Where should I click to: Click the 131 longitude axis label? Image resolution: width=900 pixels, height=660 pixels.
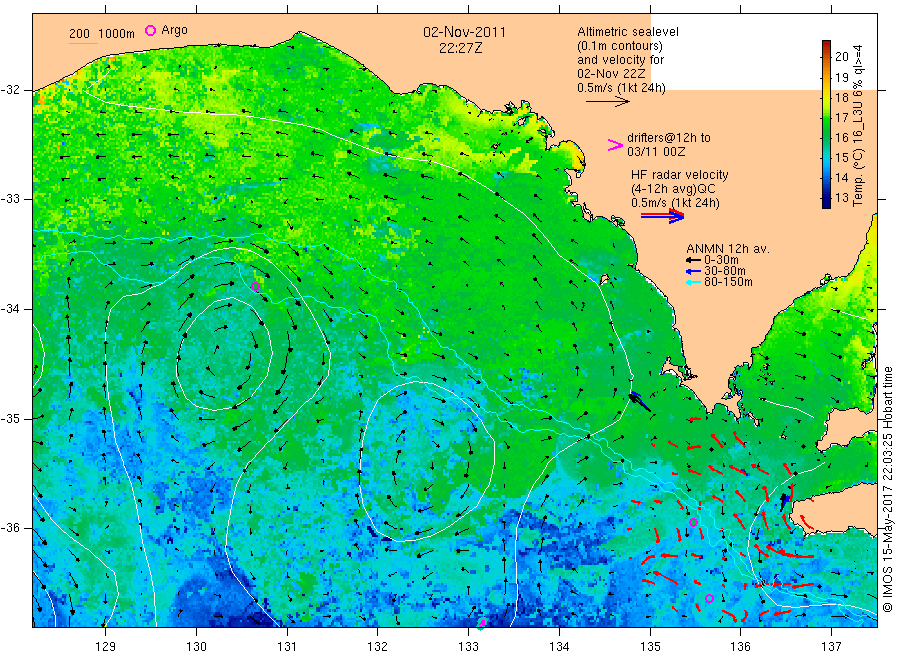coord(287,647)
